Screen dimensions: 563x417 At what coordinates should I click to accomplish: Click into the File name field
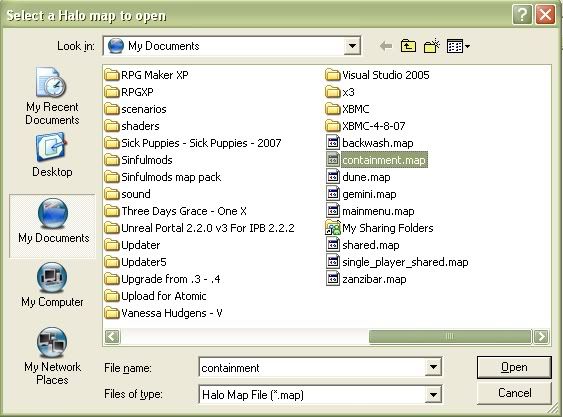(312, 367)
